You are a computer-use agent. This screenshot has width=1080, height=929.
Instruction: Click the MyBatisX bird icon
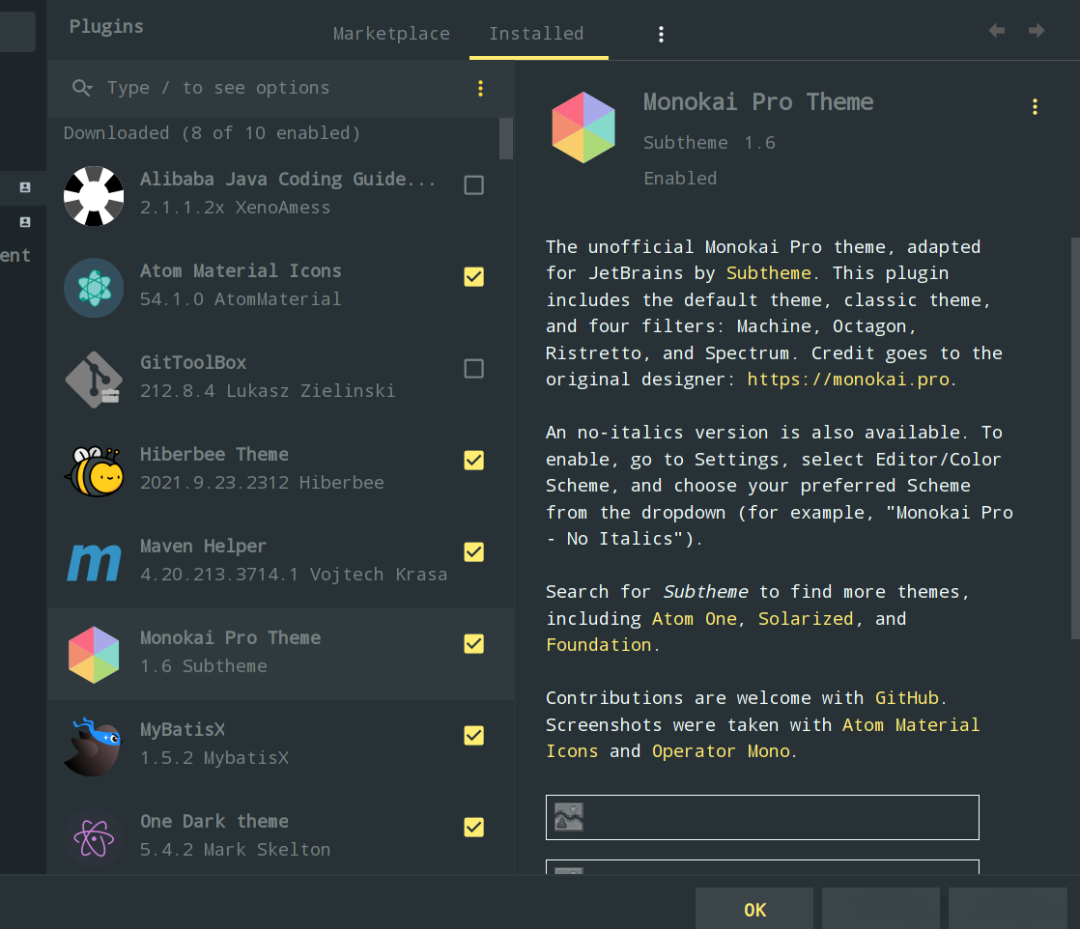coord(94,747)
